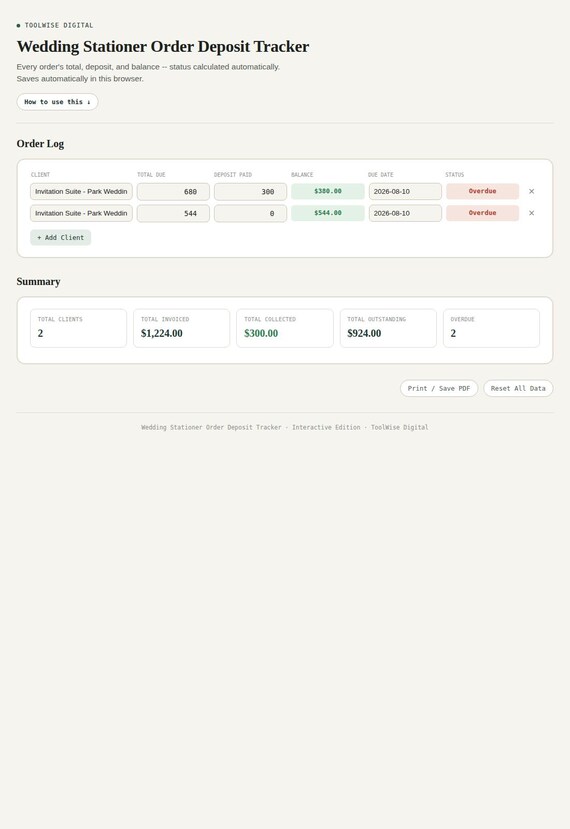The image size is (570, 829).
Task: Click the Overdue count card in Summary
Action: click(x=491, y=328)
